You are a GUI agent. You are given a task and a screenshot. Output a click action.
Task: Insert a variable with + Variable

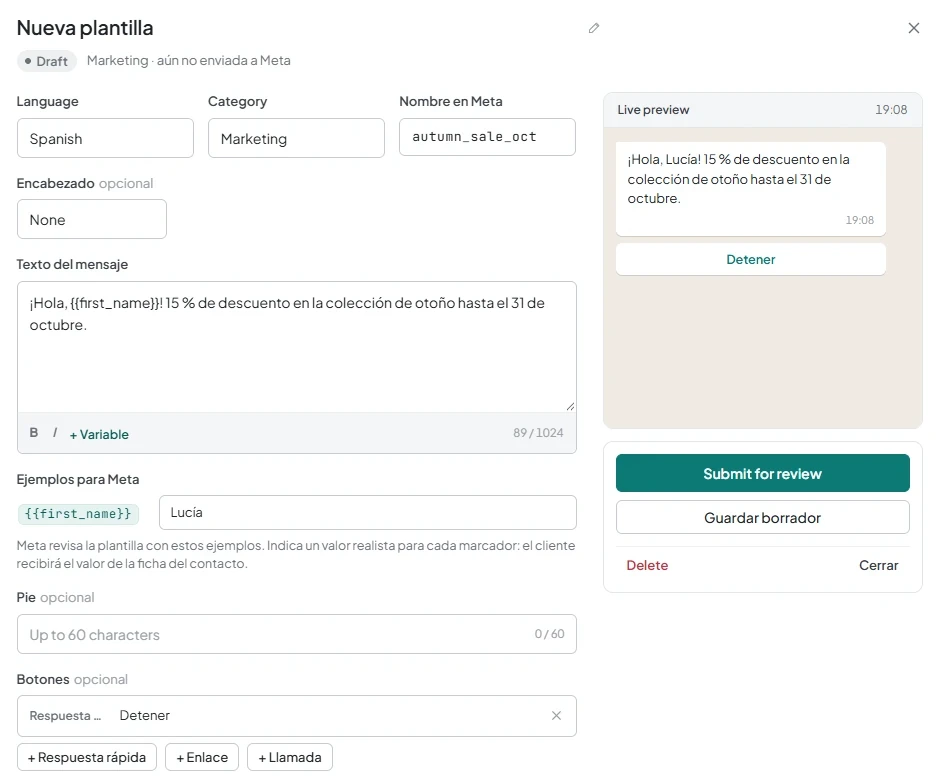coord(99,434)
